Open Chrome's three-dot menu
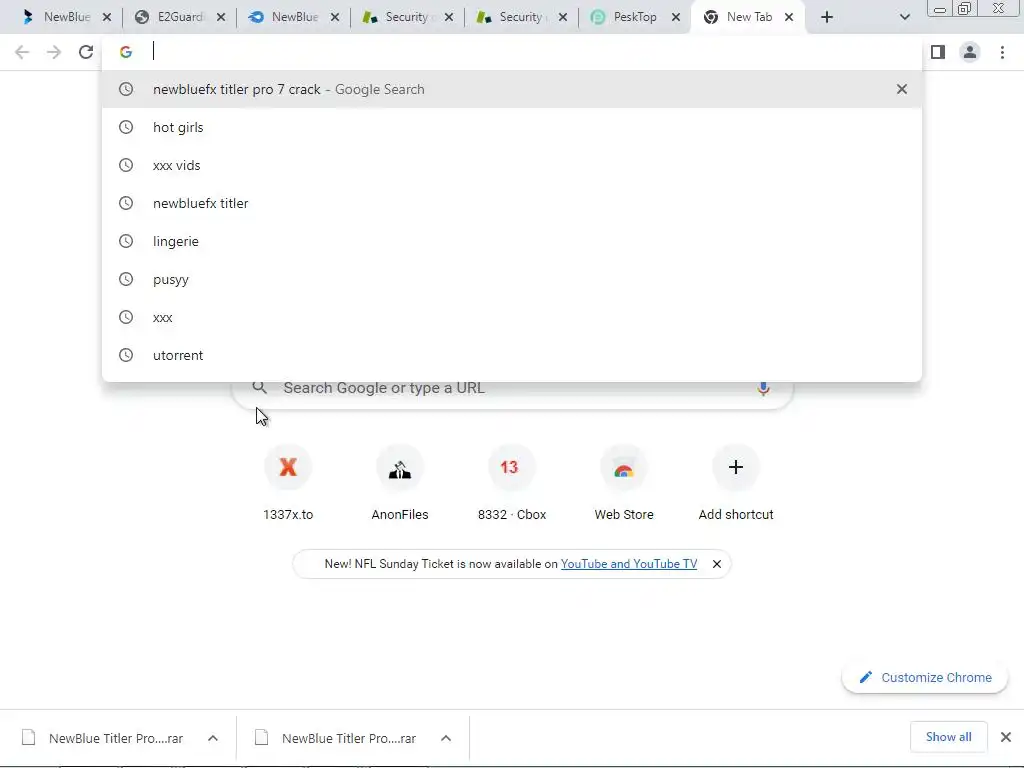This screenshot has height=768, width=1024. click(1002, 52)
